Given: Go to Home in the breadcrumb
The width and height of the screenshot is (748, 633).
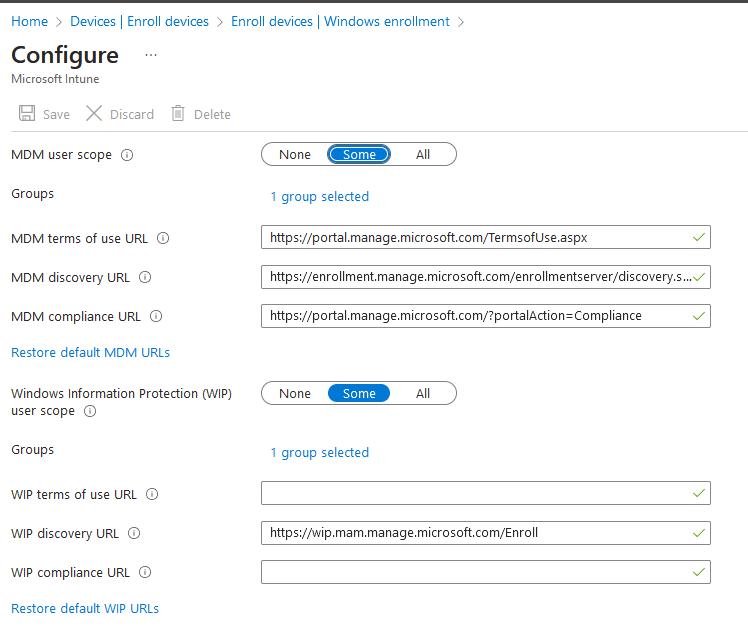Looking at the screenshot, I should pyautogui.click(x=29, y=21).
